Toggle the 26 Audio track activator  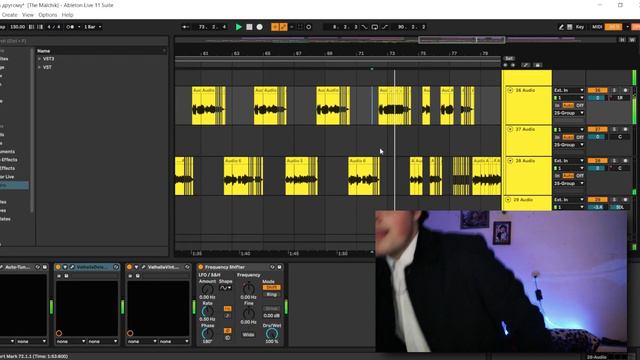[598, 90]
